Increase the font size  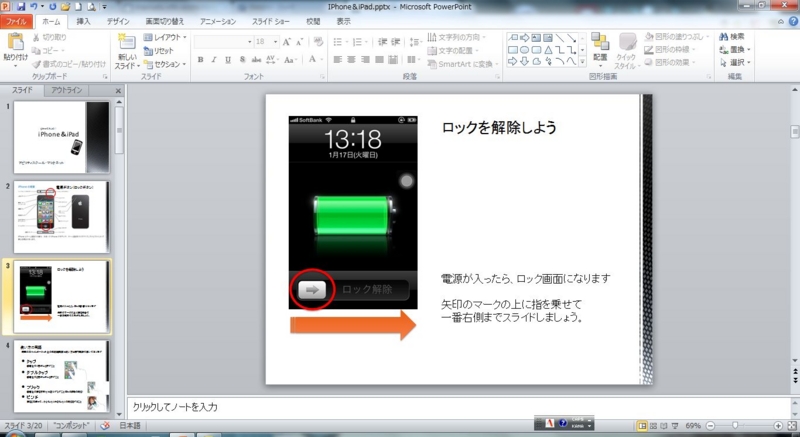tap(286, 42)
